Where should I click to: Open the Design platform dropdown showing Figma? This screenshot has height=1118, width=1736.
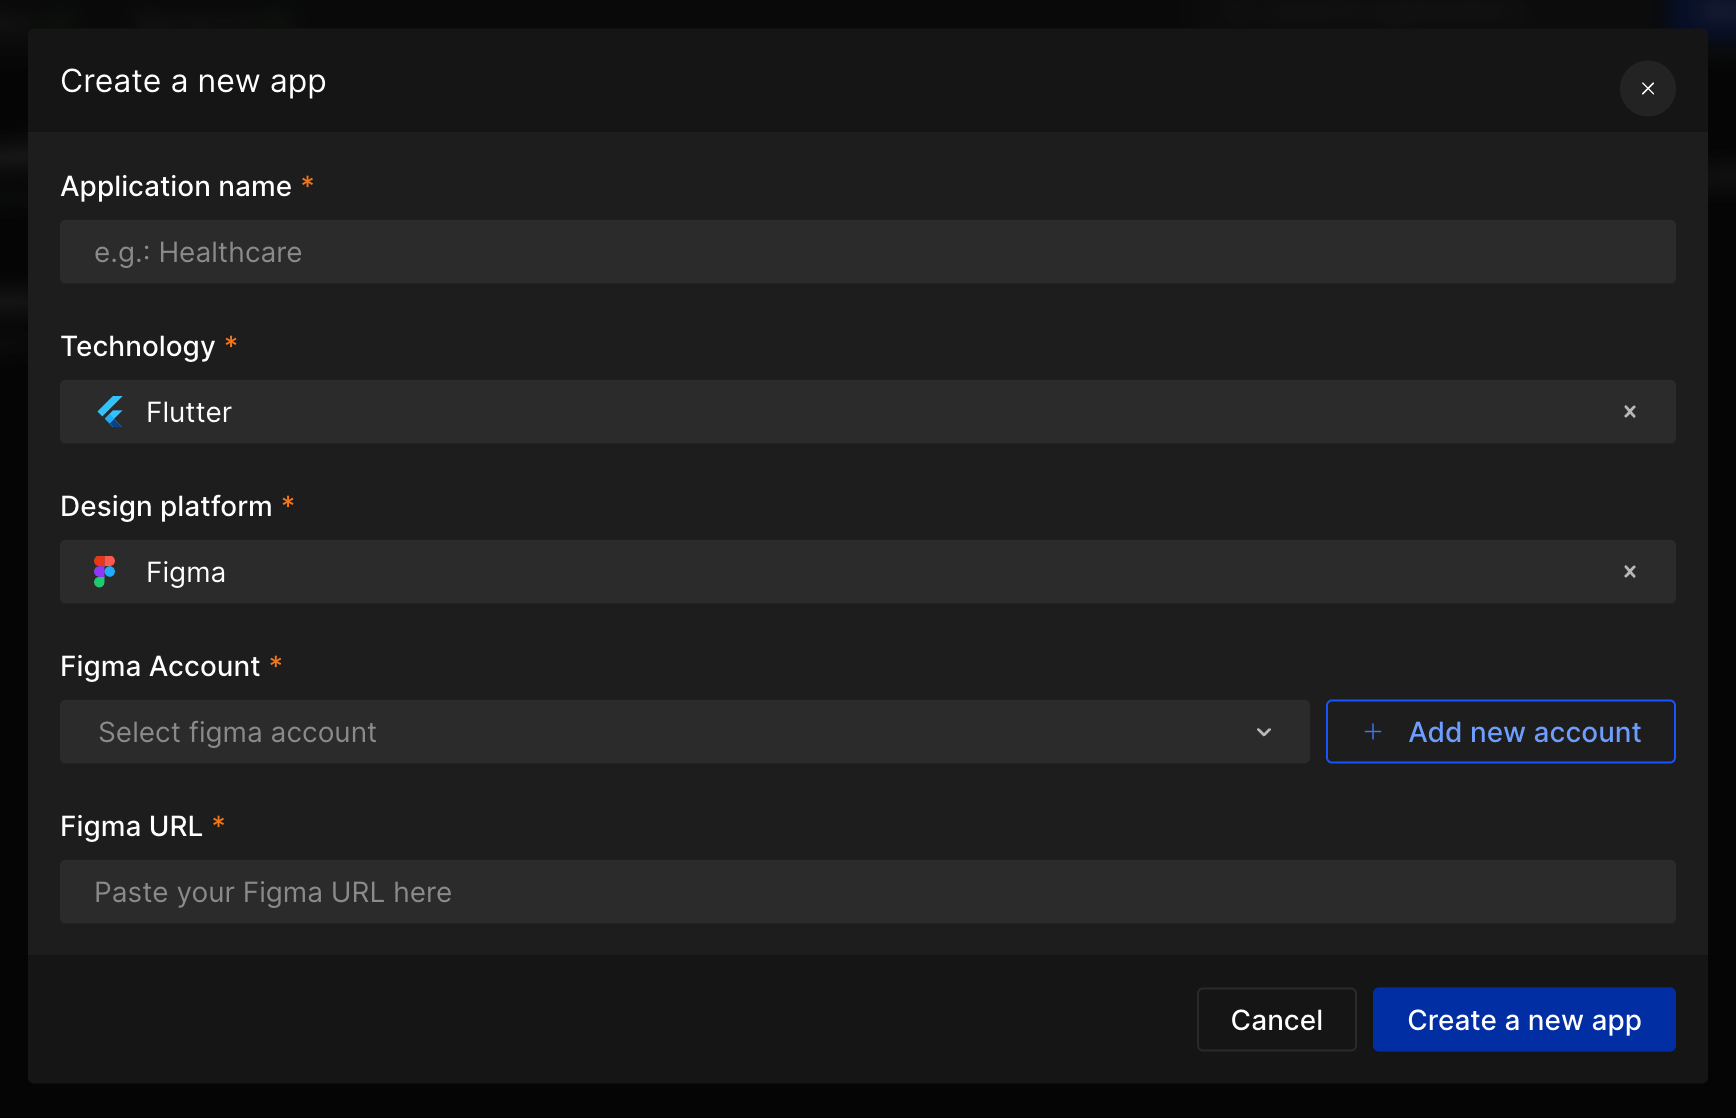(867, 572)
